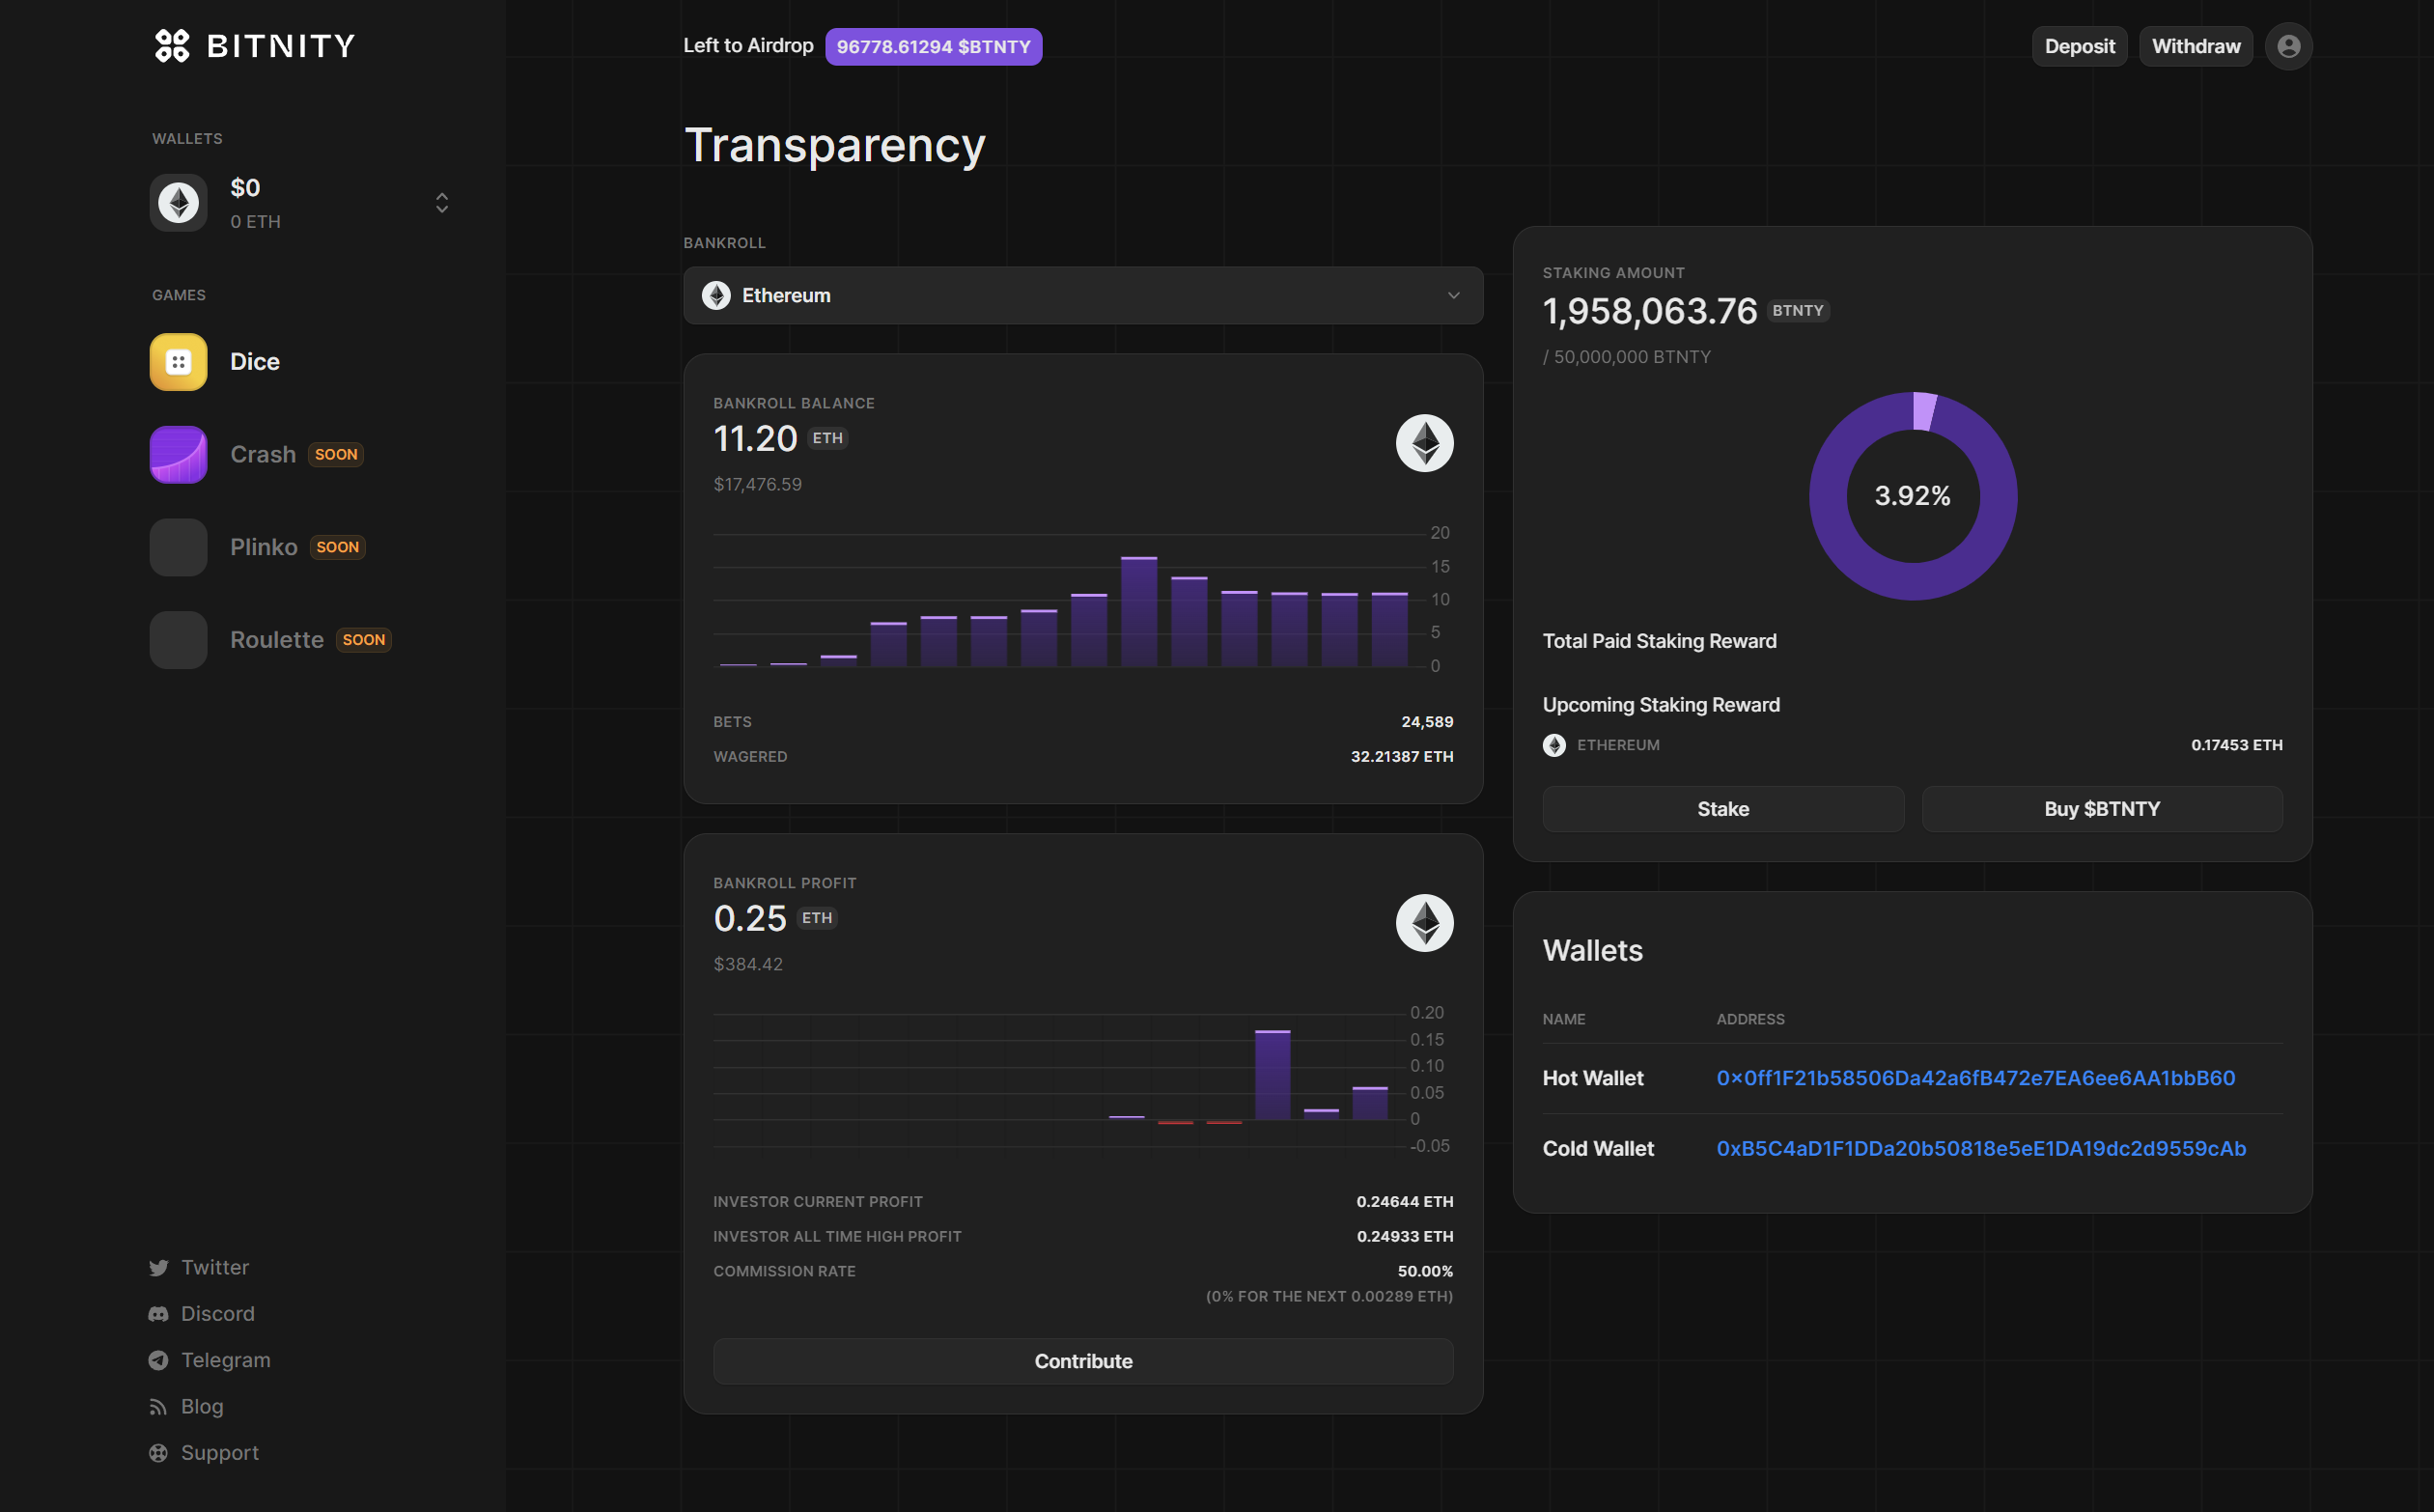Viewport: 2434px width, 1512px height.
Task: Click the $384.42 profit in dollars
Action: pyautogui.click(x=748, y=965)
